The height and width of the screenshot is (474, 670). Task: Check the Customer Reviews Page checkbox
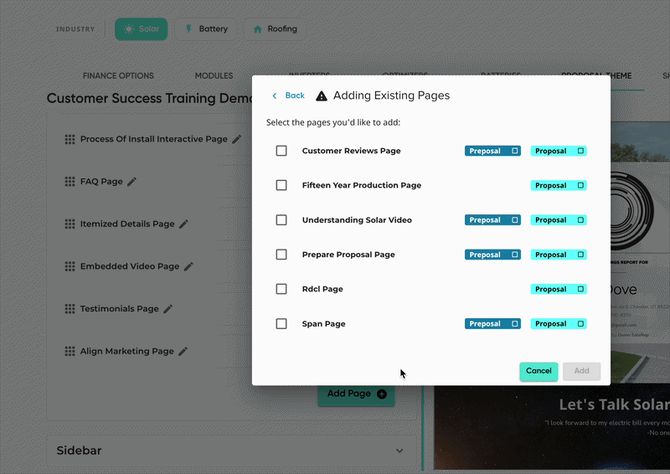tap(281, 151)
